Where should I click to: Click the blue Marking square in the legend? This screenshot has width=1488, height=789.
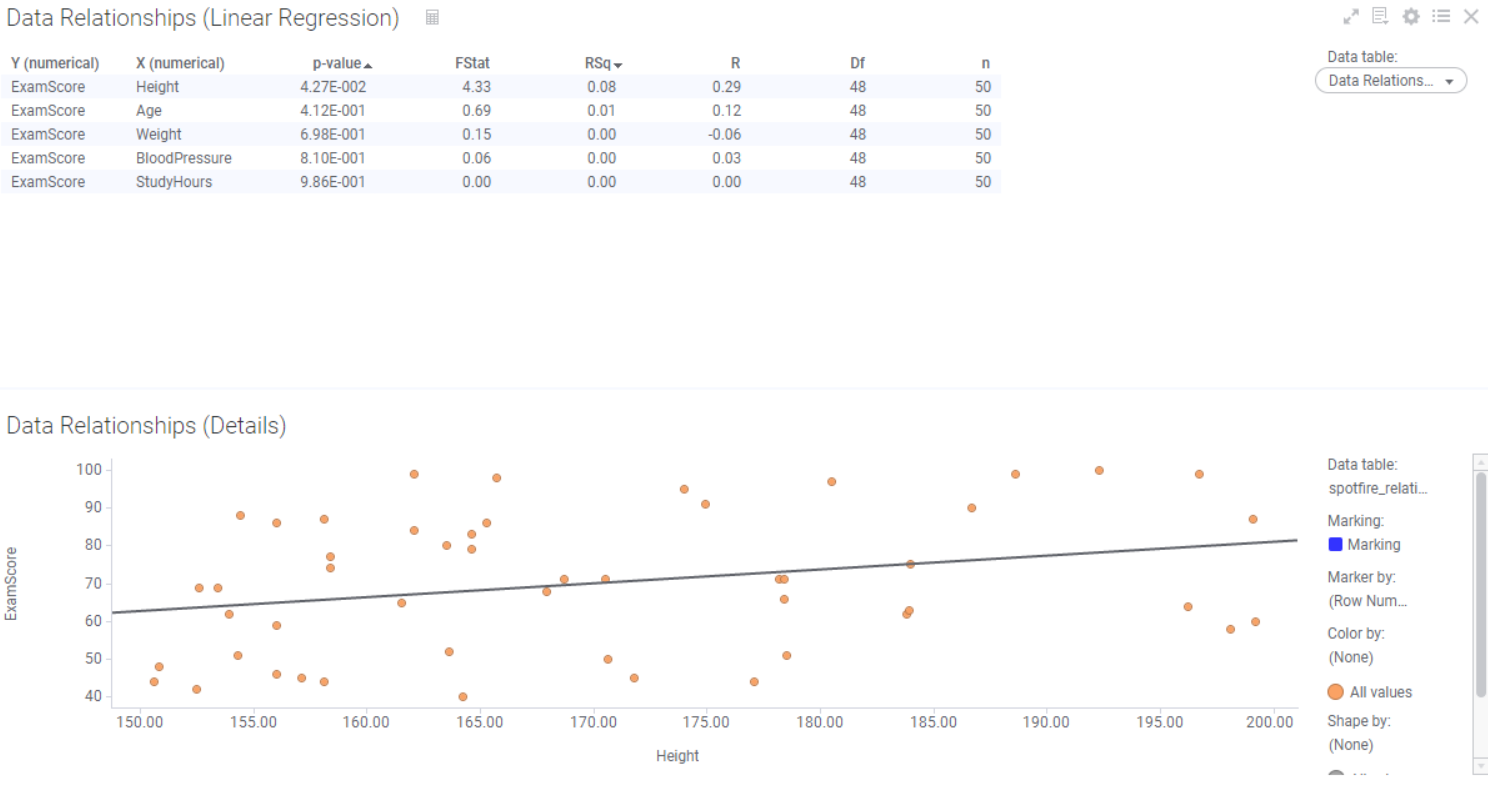pyautogui.click(x=1336, y=544)
